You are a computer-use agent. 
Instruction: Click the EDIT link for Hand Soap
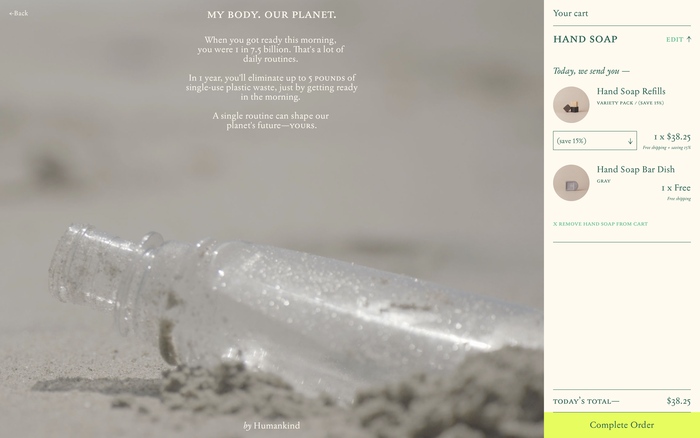pos(675,39)
